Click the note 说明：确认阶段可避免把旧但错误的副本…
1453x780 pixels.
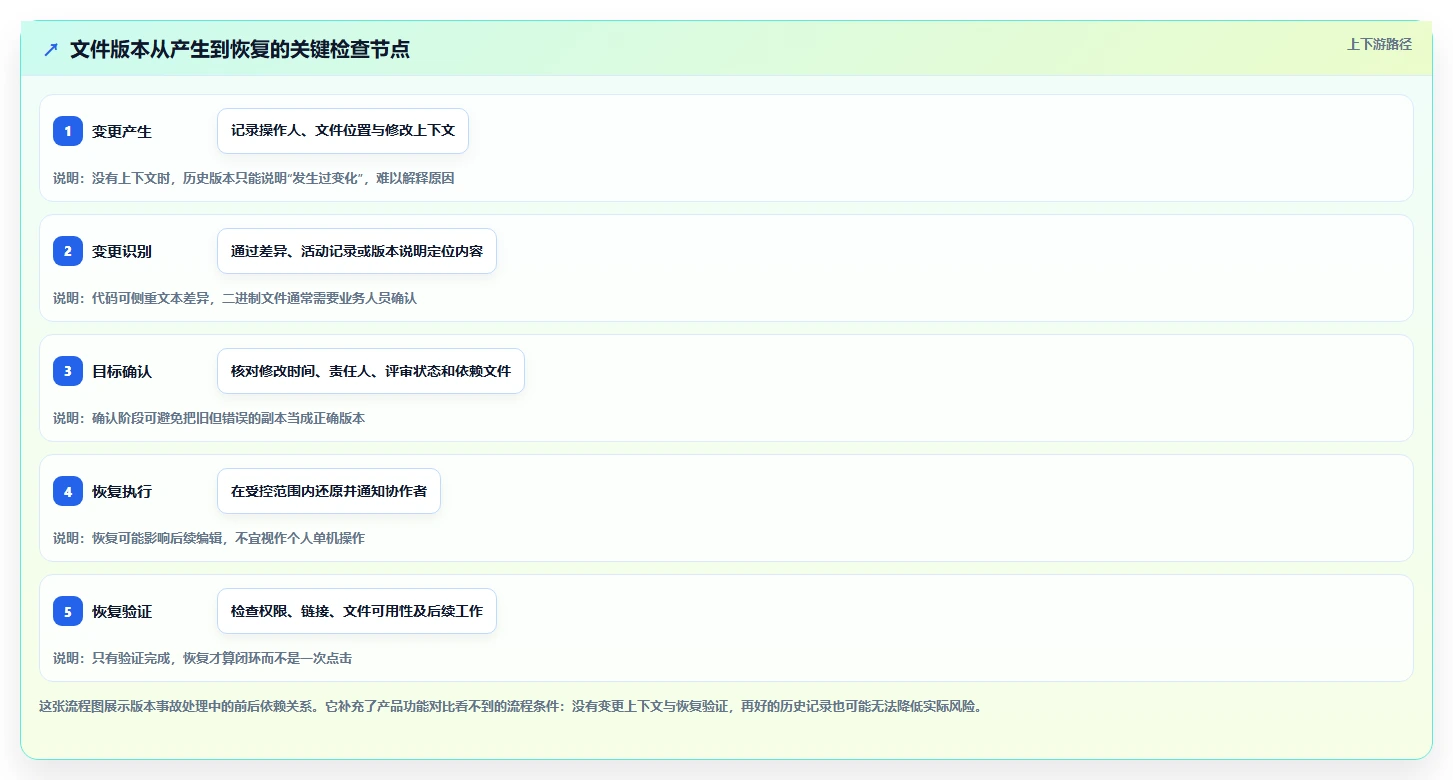tap(209, 418)
